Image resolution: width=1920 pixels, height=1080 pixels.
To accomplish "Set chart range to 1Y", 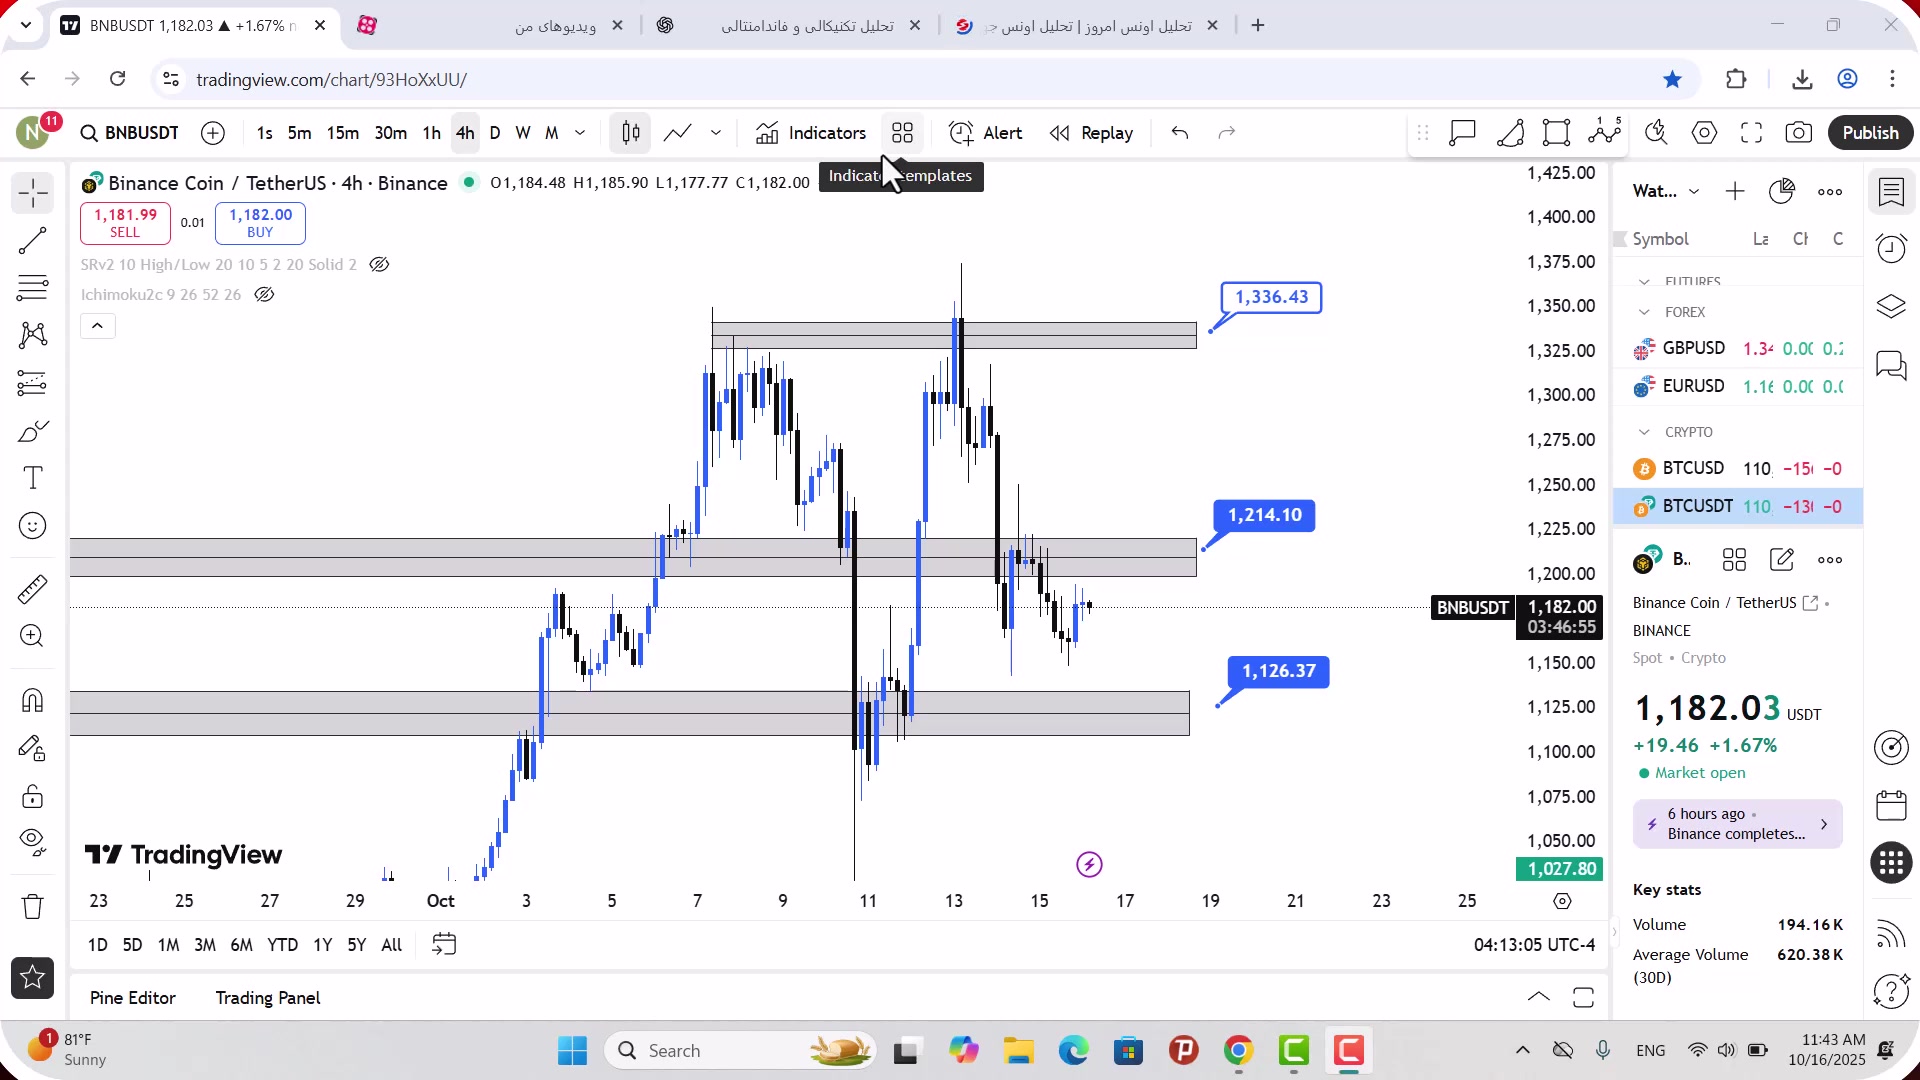I will (x=322, y=945).
